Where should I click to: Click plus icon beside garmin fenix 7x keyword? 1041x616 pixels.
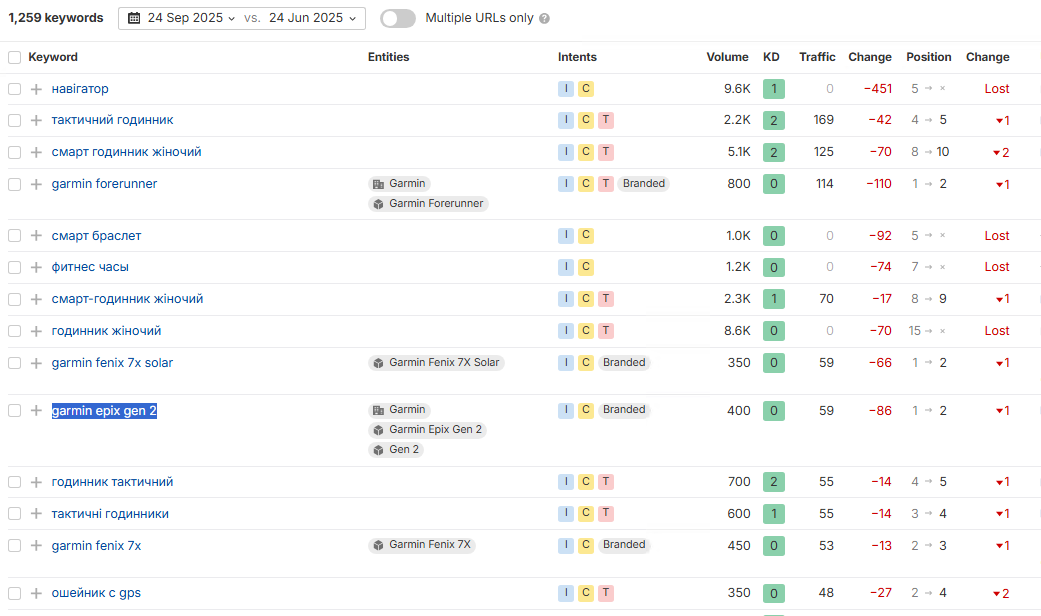(37, 546)
